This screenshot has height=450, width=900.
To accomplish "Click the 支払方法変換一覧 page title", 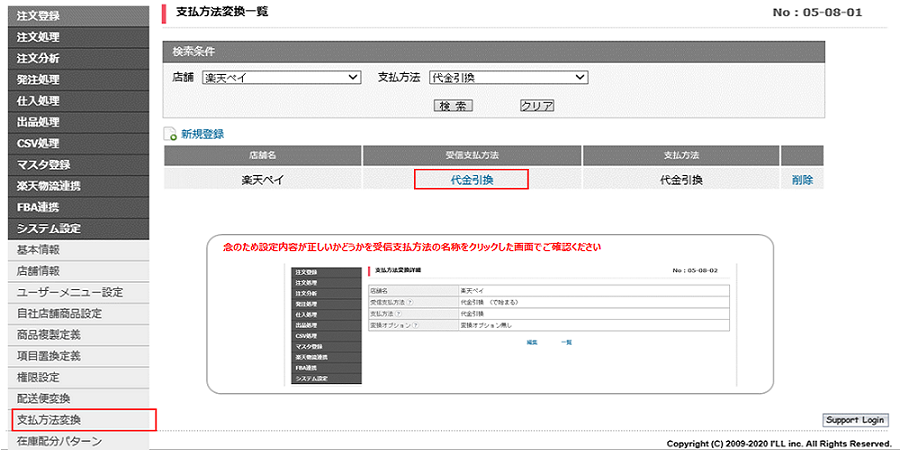I will (222, 11).
